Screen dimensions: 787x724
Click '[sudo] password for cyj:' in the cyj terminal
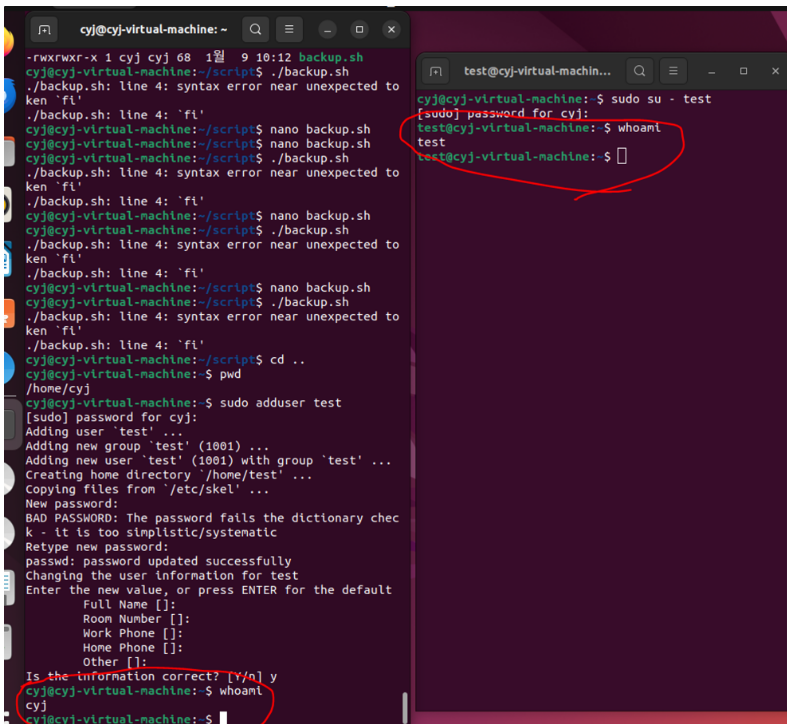111,417
